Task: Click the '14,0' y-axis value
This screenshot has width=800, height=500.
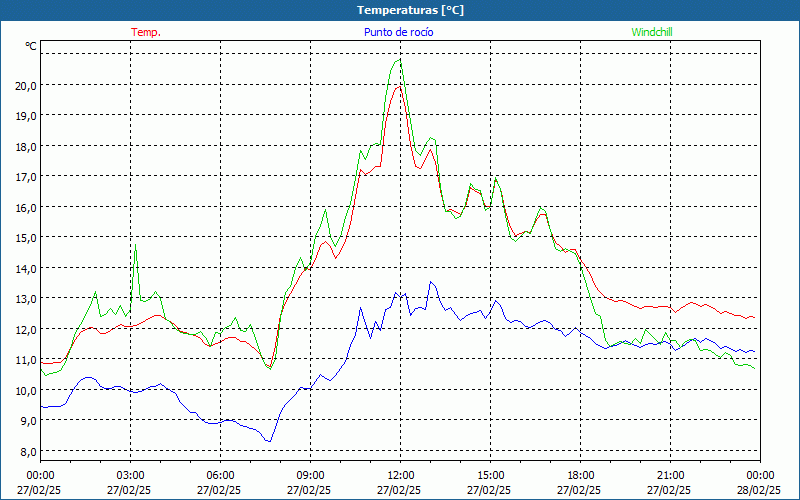Action: point(26,268)
